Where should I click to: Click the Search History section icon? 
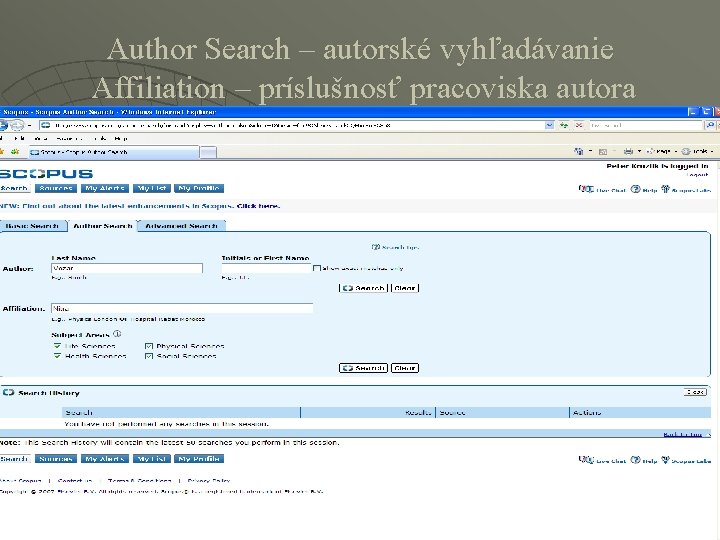pyautogui.click(x=8, y=393)
